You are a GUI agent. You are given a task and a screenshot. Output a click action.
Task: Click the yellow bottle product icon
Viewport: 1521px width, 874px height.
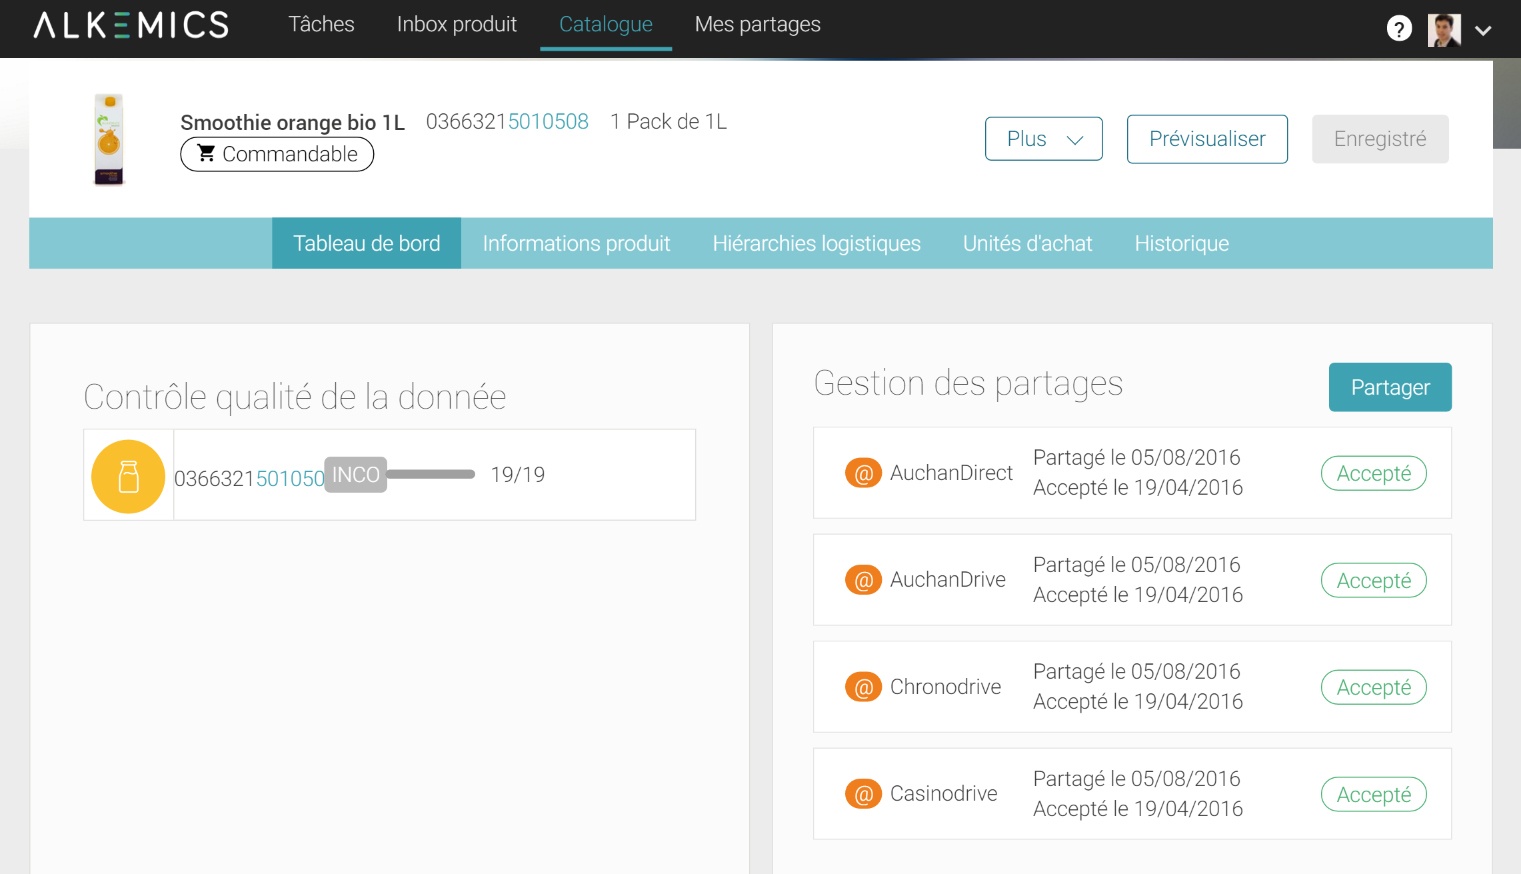pos(128,476)
